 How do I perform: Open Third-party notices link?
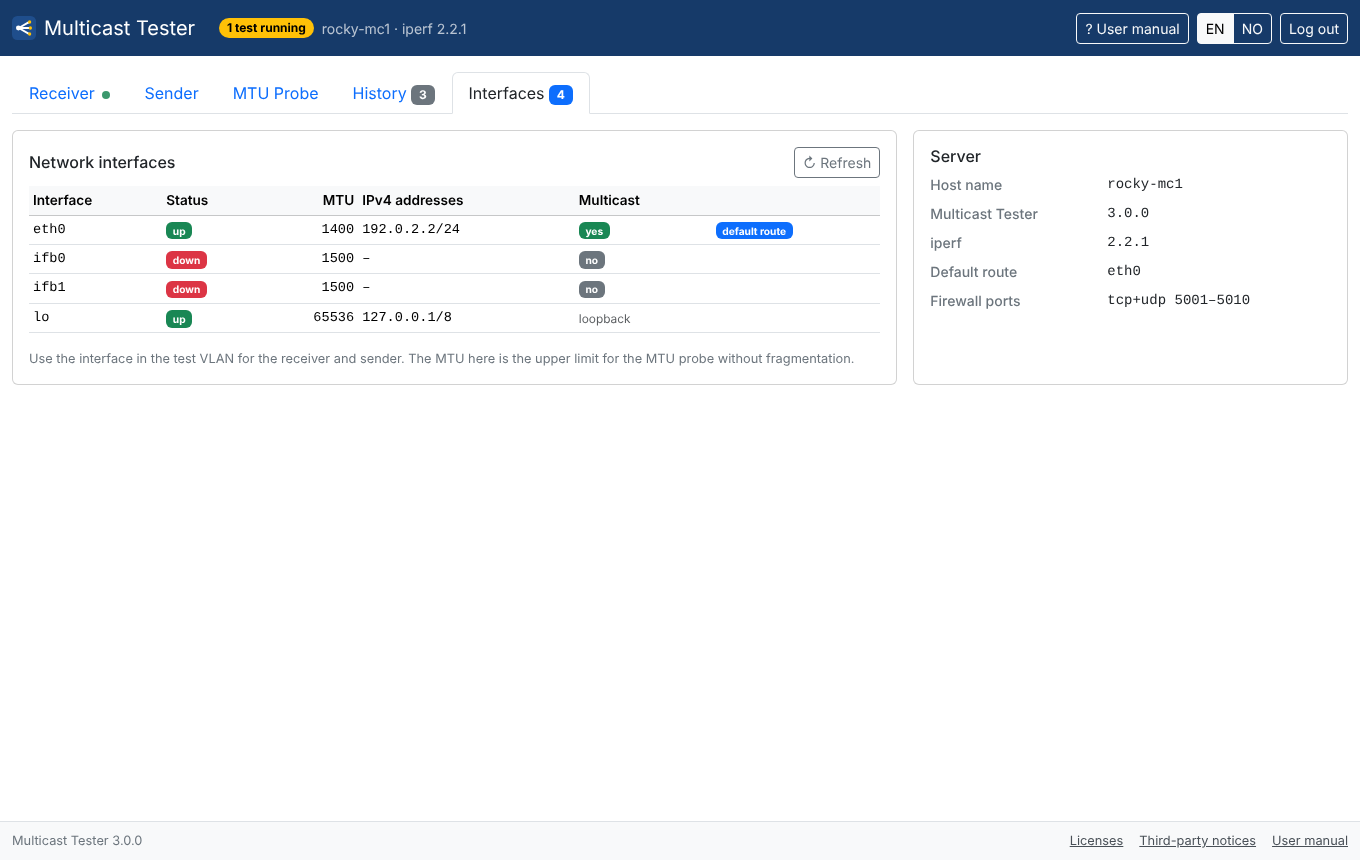pos(1198,841)
